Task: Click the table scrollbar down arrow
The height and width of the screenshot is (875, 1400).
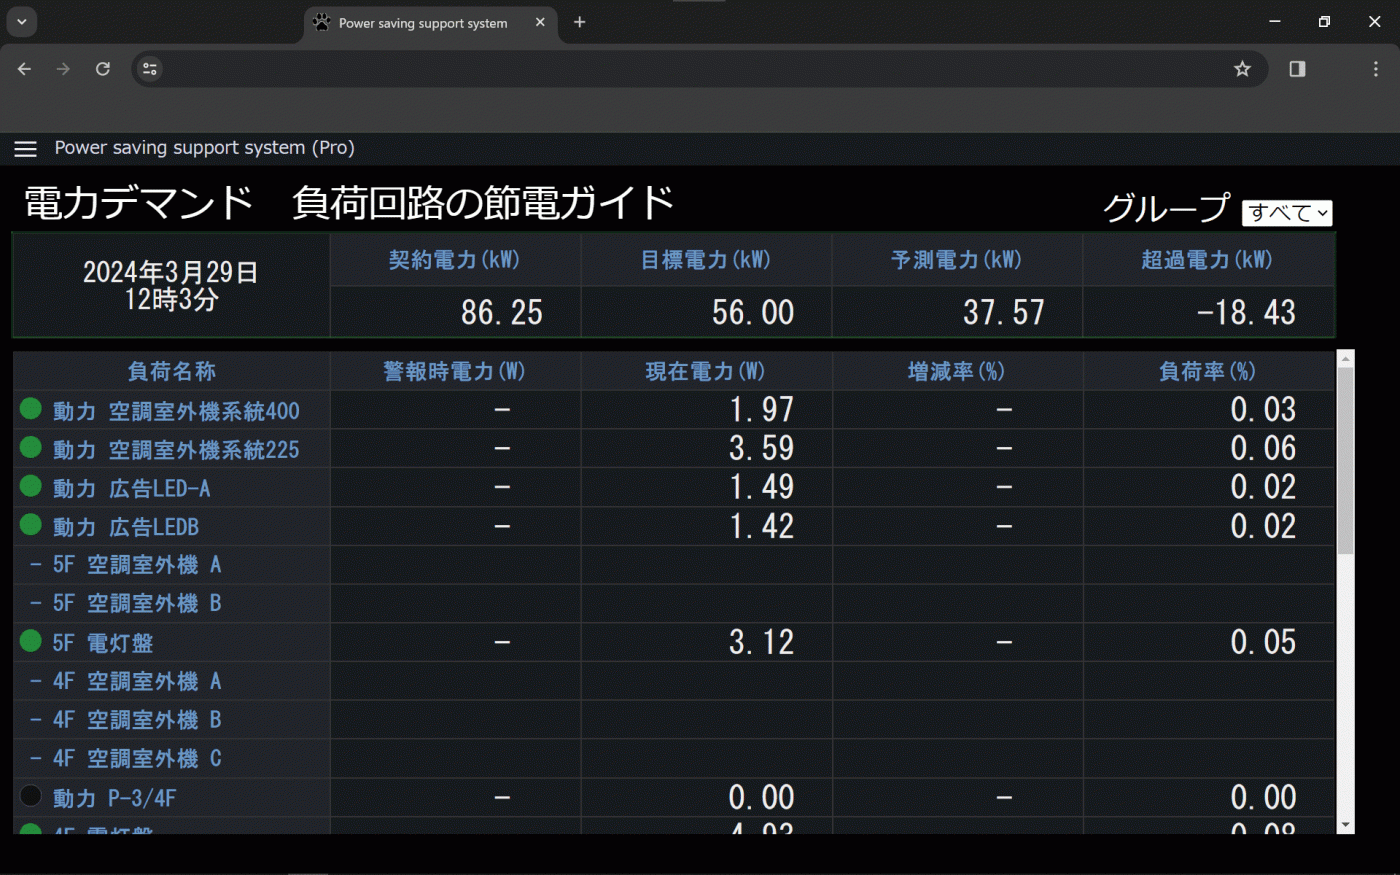Action: click(x=1346, y=825)
